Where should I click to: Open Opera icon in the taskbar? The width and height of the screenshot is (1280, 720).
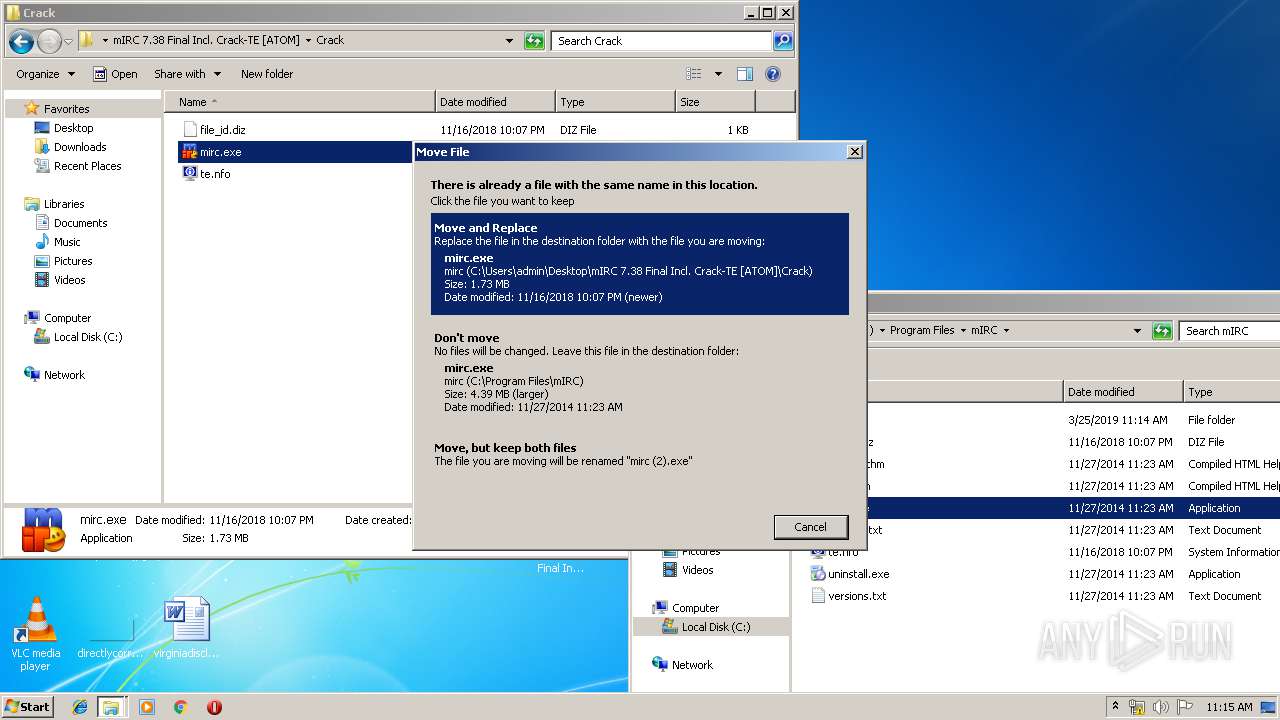pyautogui.click(x=214, y=707)
